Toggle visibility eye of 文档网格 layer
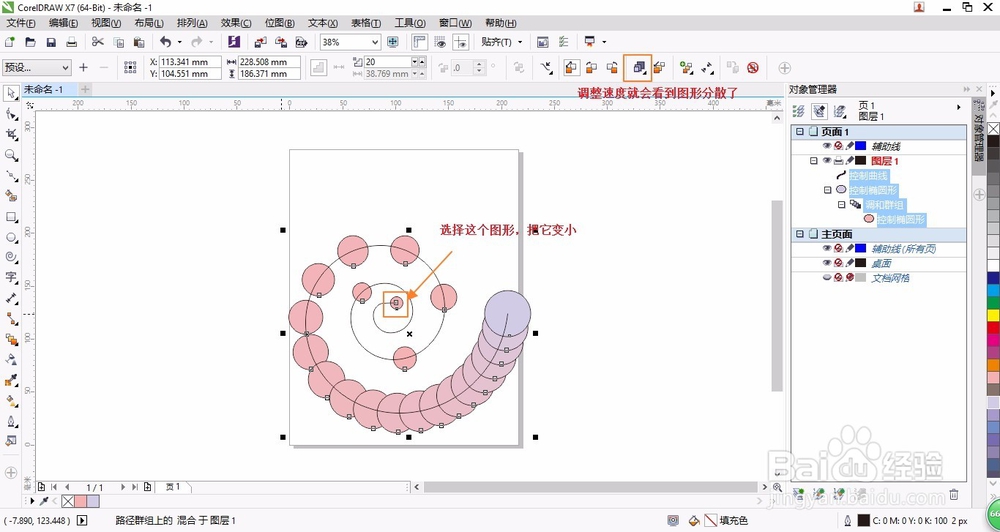The image size is (1000, 532). (827, 277)
